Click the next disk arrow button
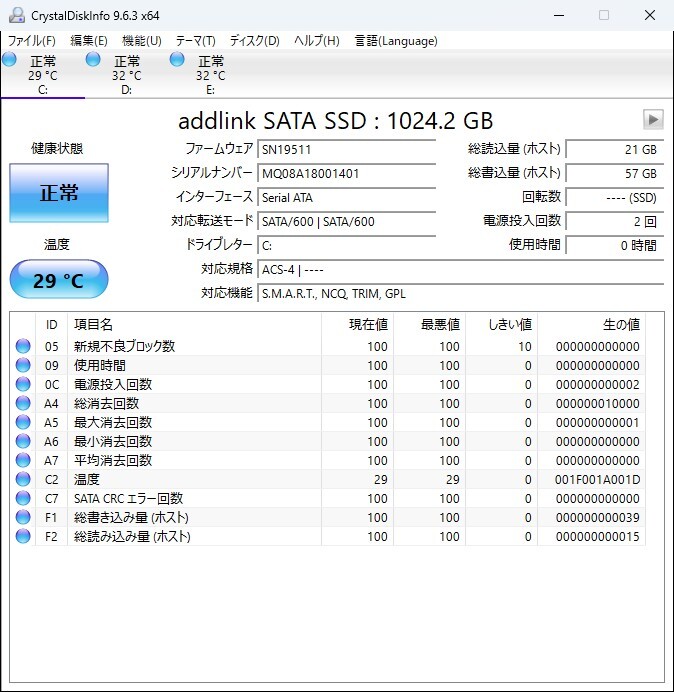The width and height of the screenshot is (674, 692). pyautogui.click(x=653, y=120)
